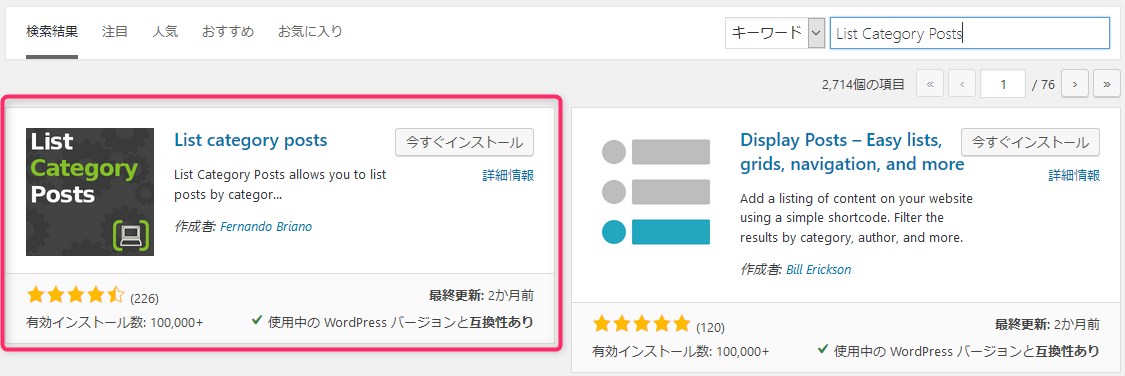Click Display Posts 最終更新 text
Viewport: 1125px width, 376px height.
pos(1048,325)
